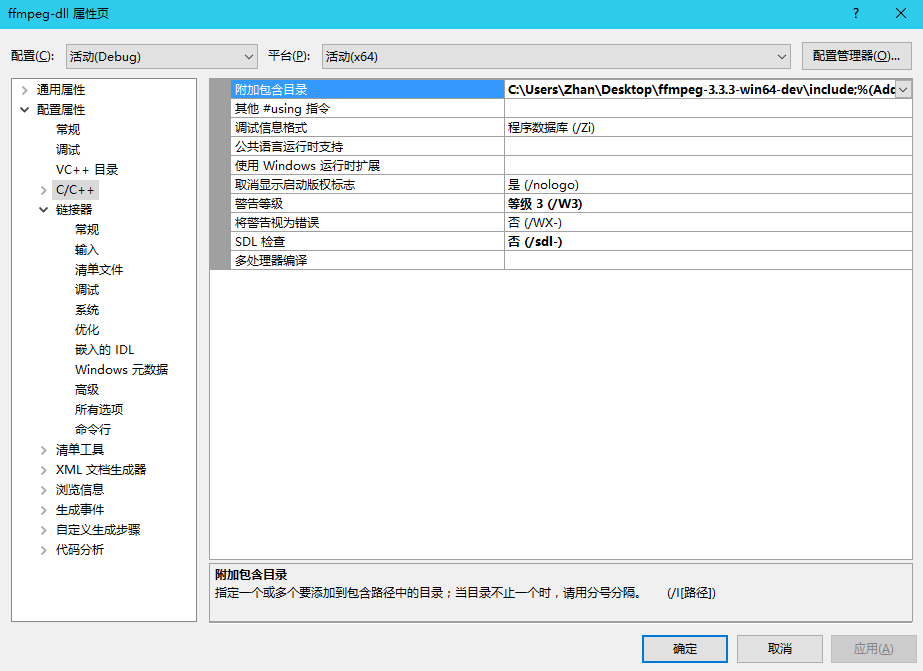
Task: Select 高级 under 链接器
Action: (x=87, y=390)
